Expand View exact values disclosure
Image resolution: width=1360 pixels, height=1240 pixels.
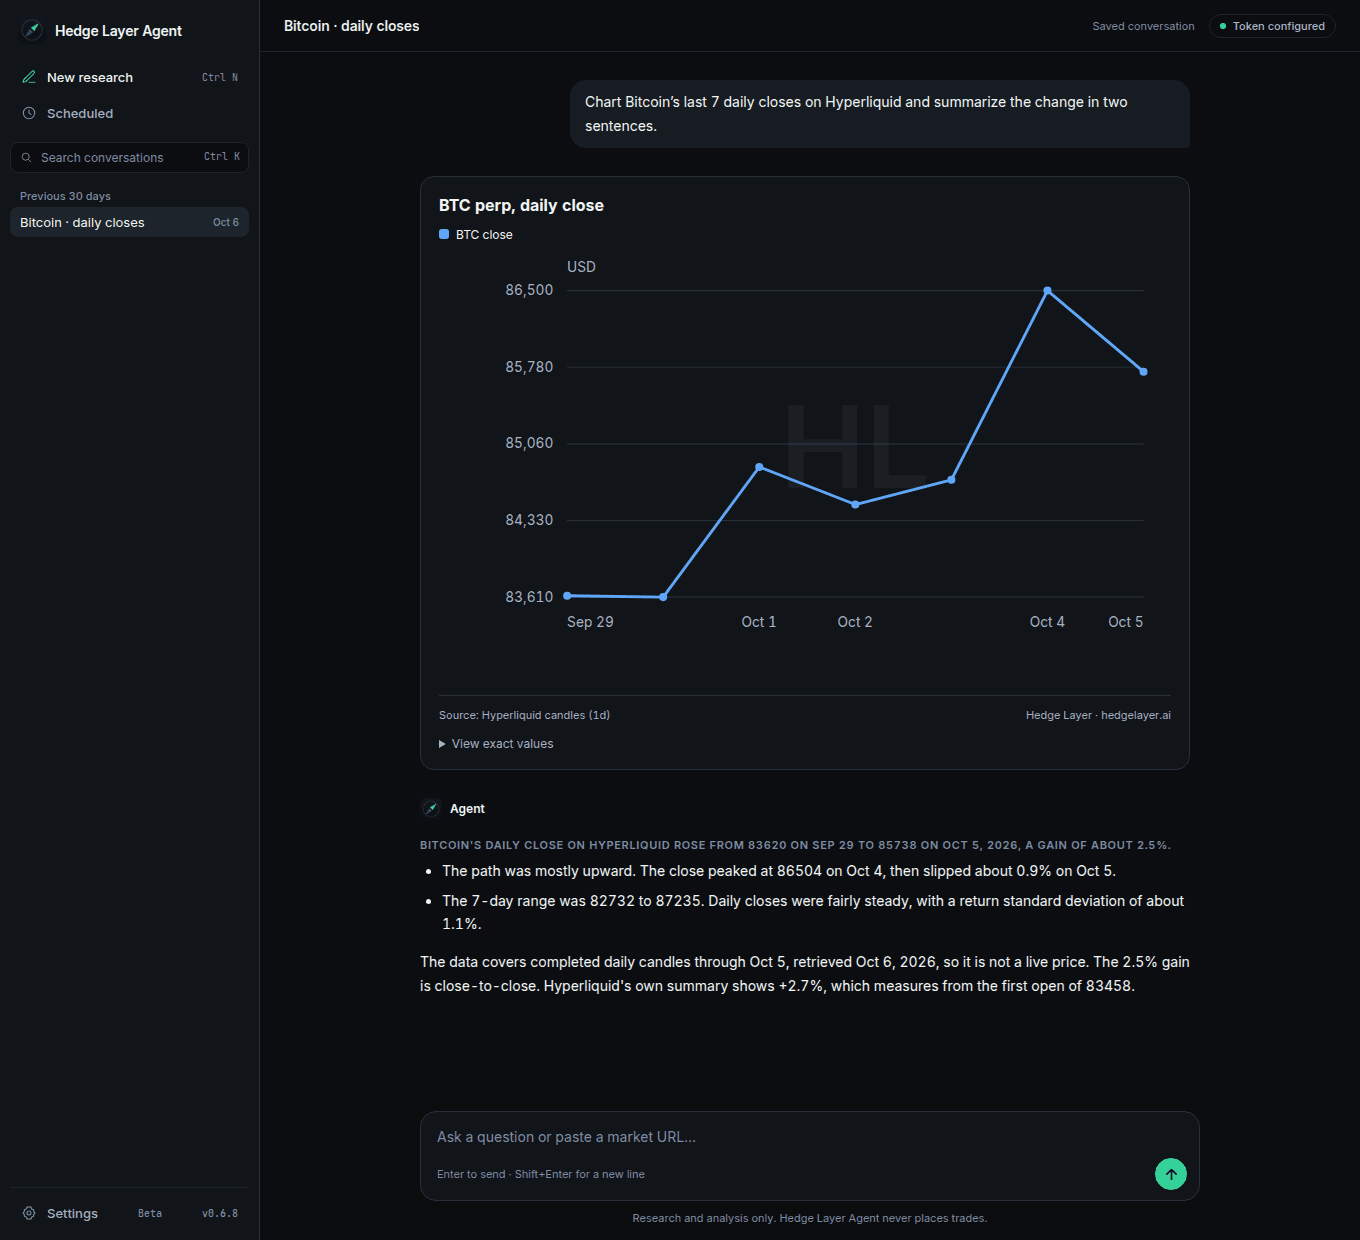pyautogui.click(x=496, y=744)
